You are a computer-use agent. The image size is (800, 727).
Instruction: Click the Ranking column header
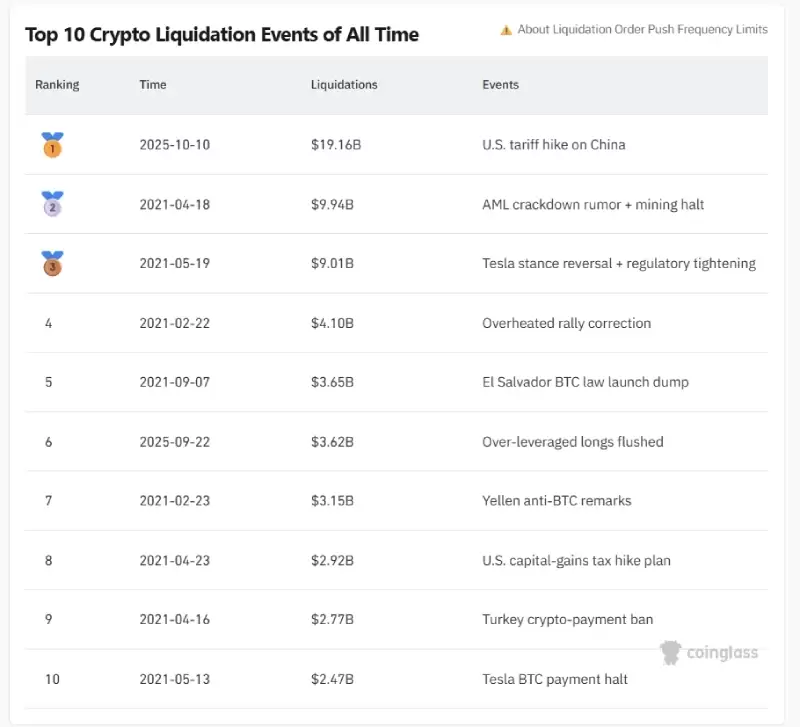57,85
